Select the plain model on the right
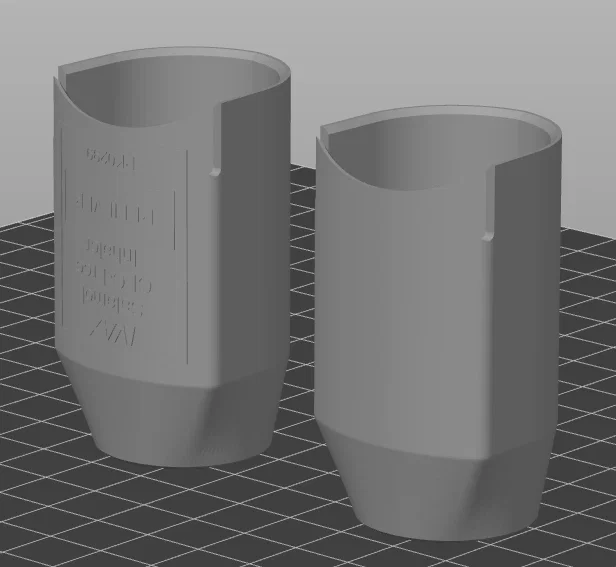The height and width of the screenshot is (567, 616). coord(438,322)
